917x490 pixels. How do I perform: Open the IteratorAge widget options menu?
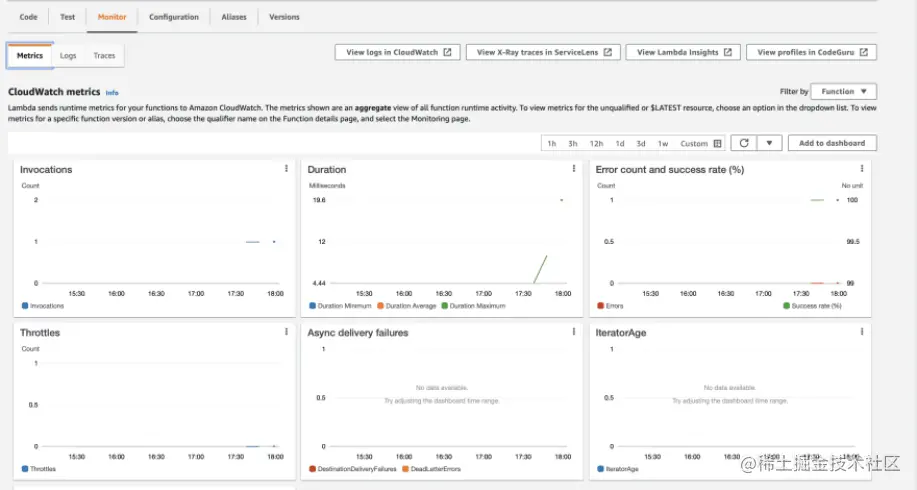click(x=861, y=332)
